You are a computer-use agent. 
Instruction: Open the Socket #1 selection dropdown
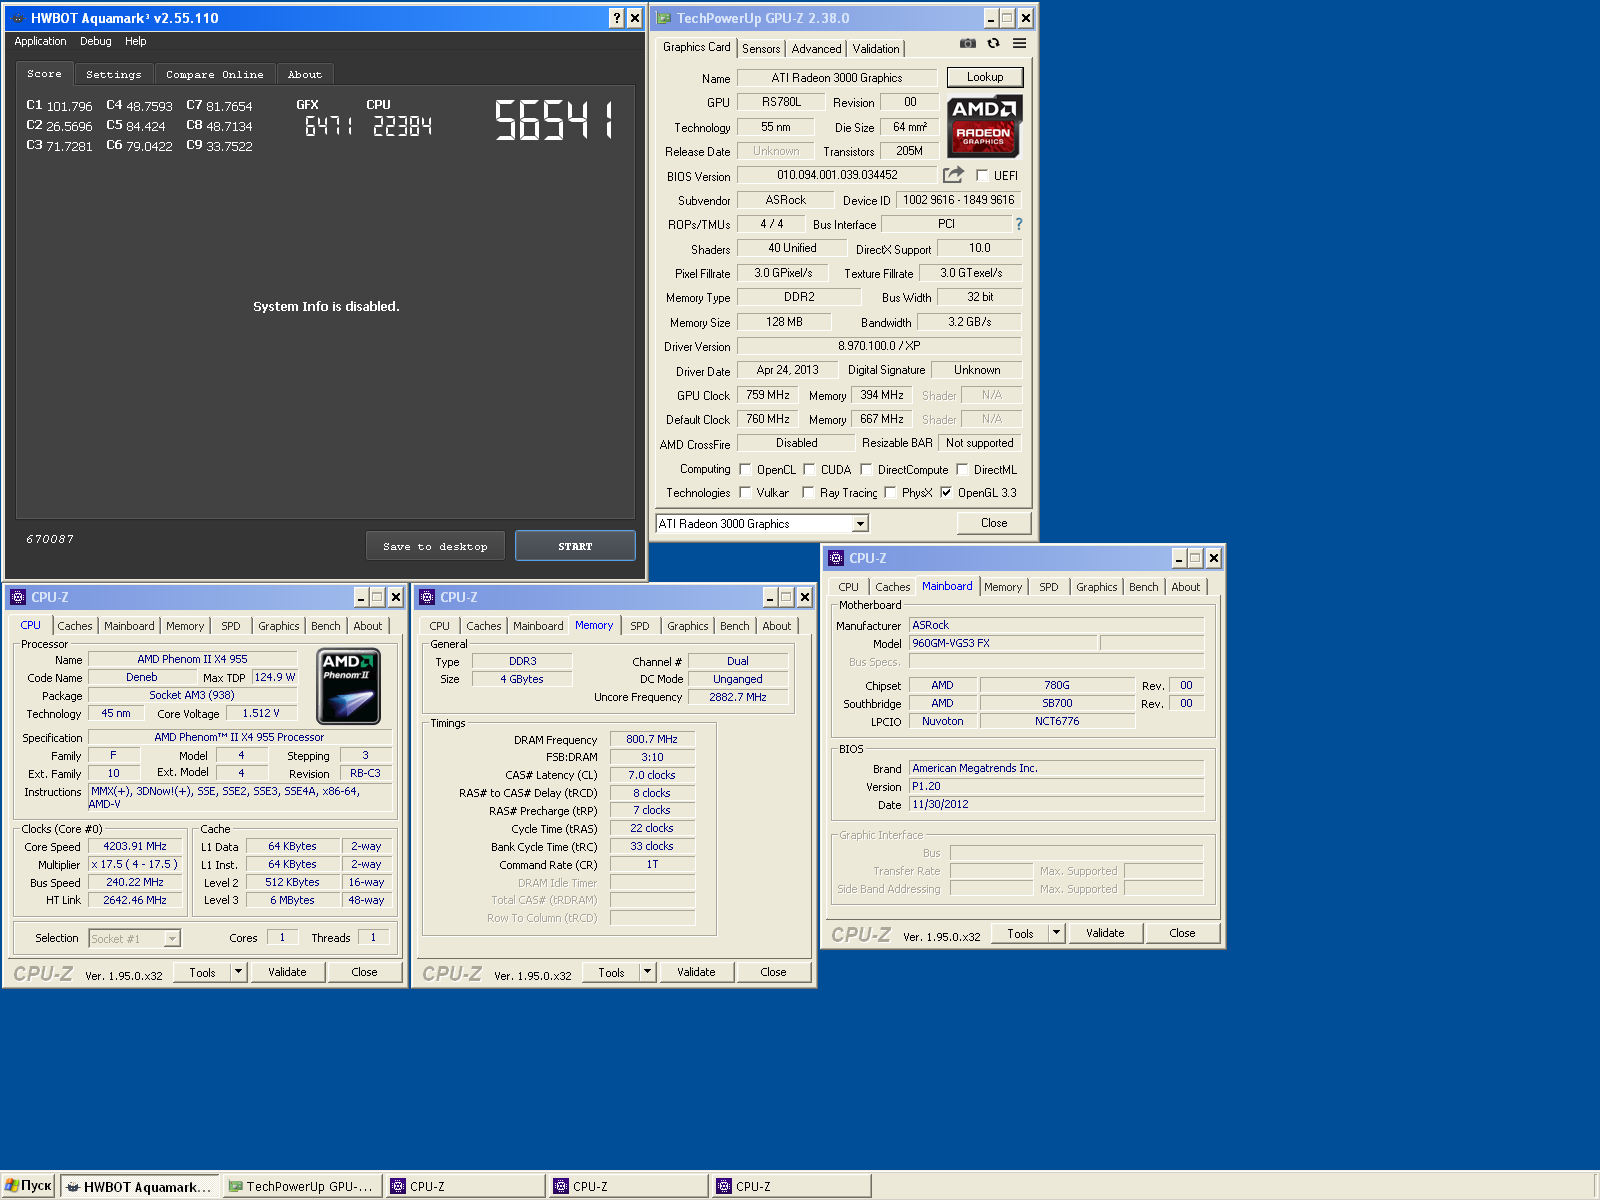pos(172,938)
